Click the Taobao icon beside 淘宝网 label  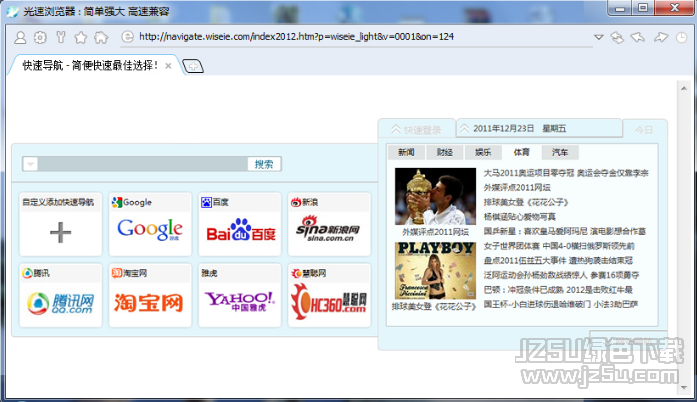pos(117,273)
